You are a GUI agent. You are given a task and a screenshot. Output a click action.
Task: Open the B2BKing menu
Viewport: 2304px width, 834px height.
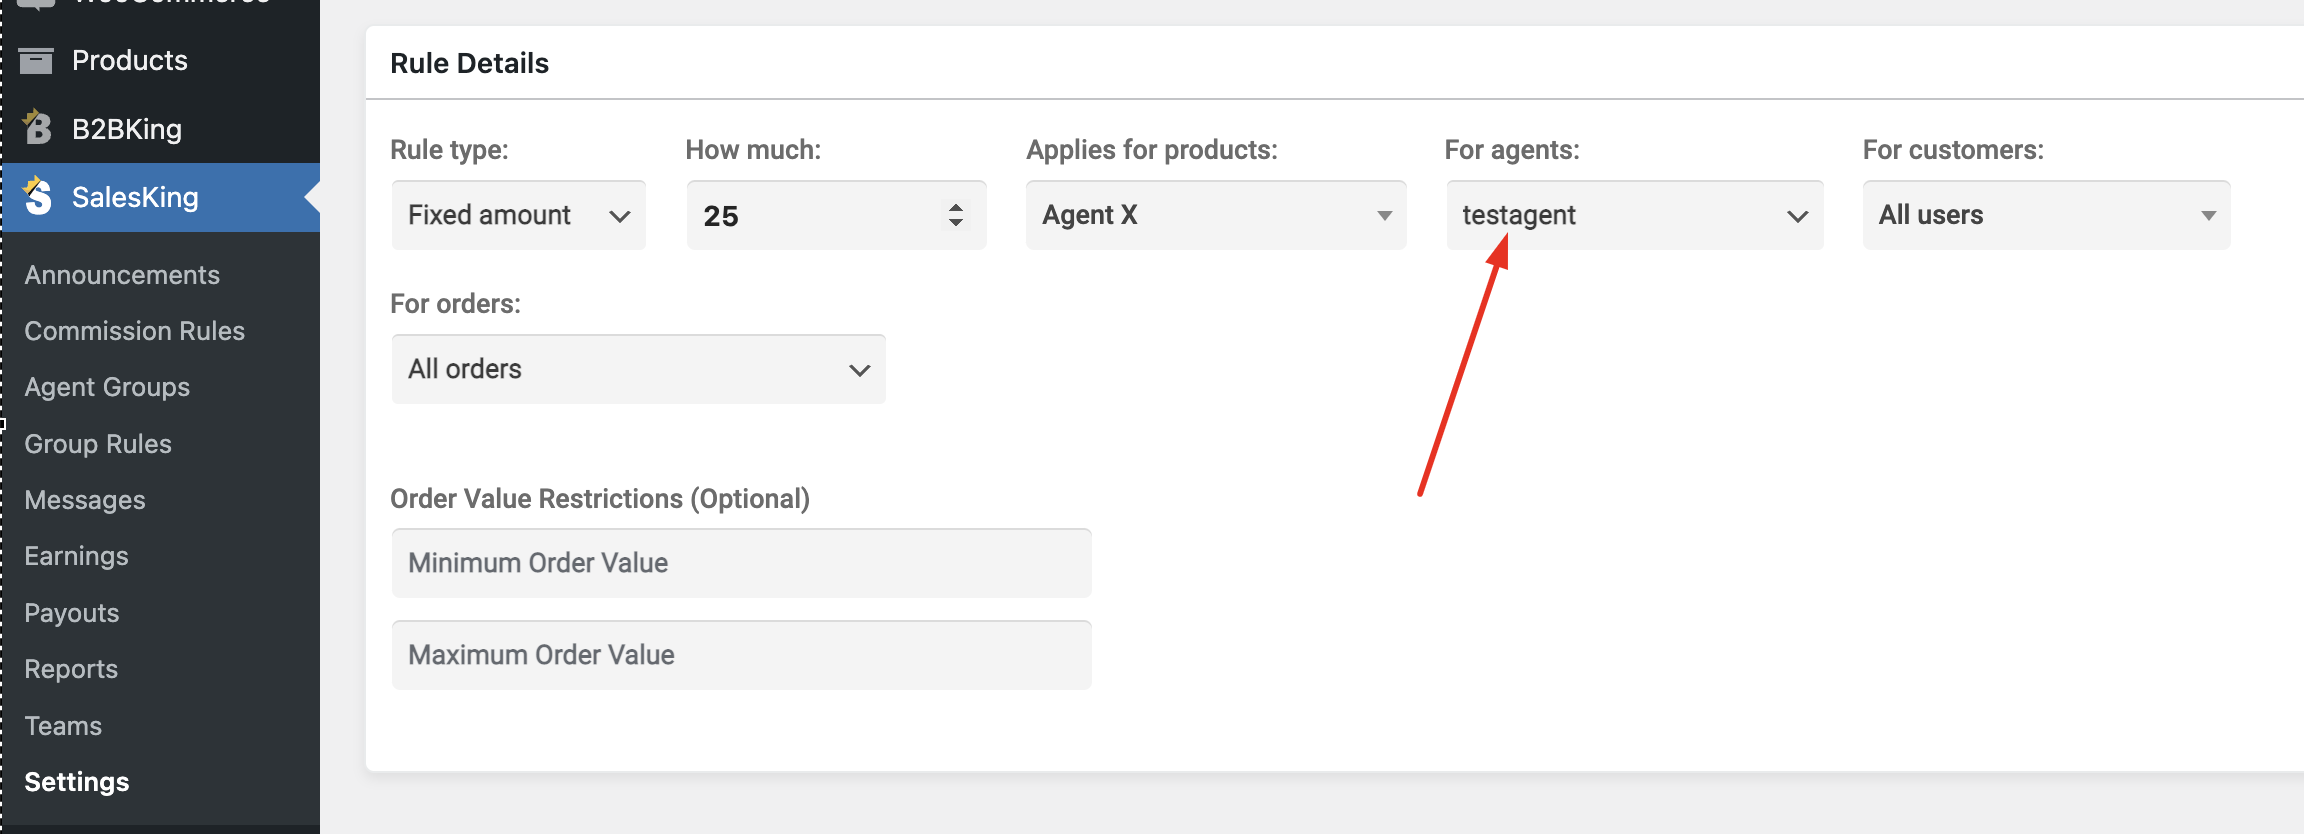click(127, 129)
